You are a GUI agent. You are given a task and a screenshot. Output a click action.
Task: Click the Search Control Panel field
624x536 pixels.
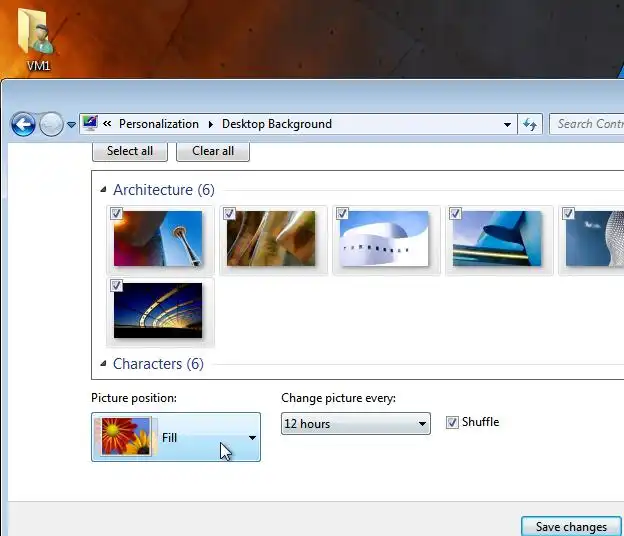point(587,124)
